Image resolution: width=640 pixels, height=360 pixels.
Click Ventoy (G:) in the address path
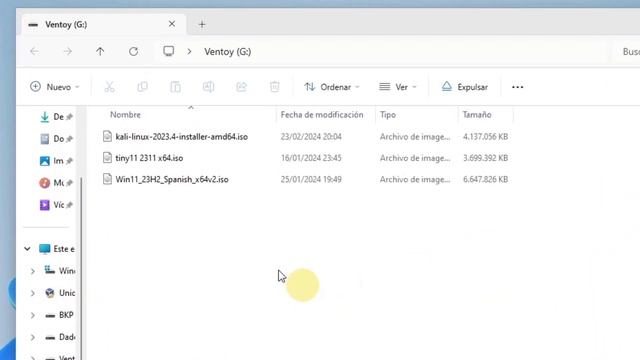click(228, 52)
